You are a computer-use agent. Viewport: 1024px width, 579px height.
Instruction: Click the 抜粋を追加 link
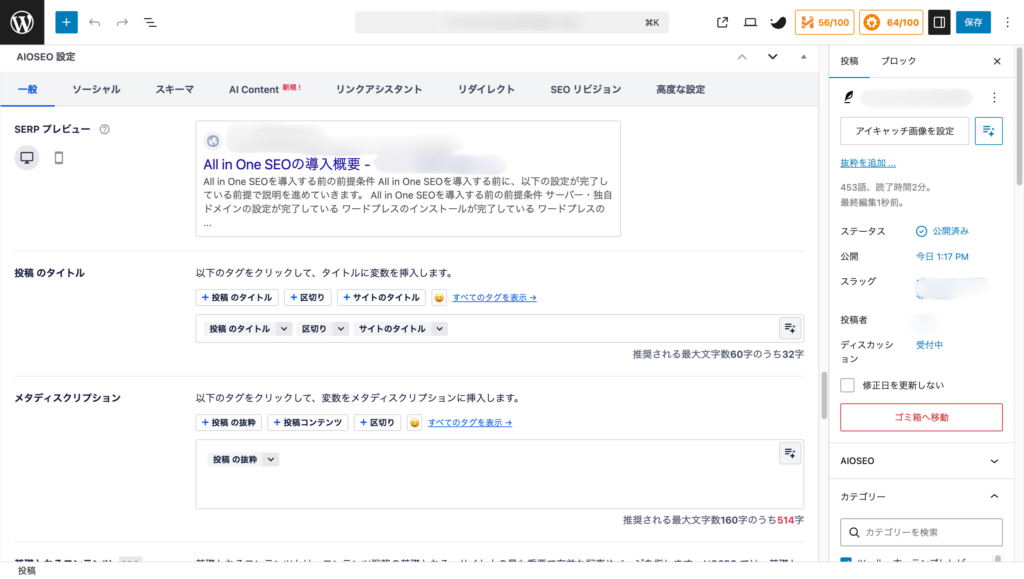[x=868, y=163]
